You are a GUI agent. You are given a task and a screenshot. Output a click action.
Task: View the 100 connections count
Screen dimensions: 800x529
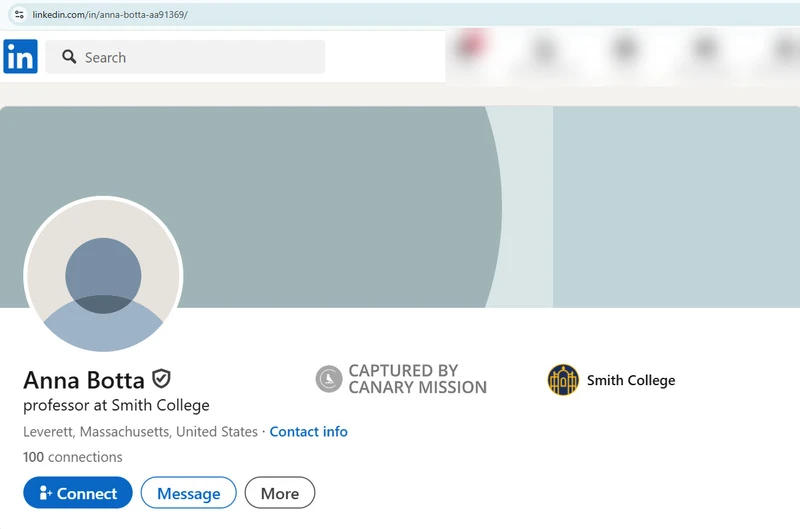pos(72,457)
